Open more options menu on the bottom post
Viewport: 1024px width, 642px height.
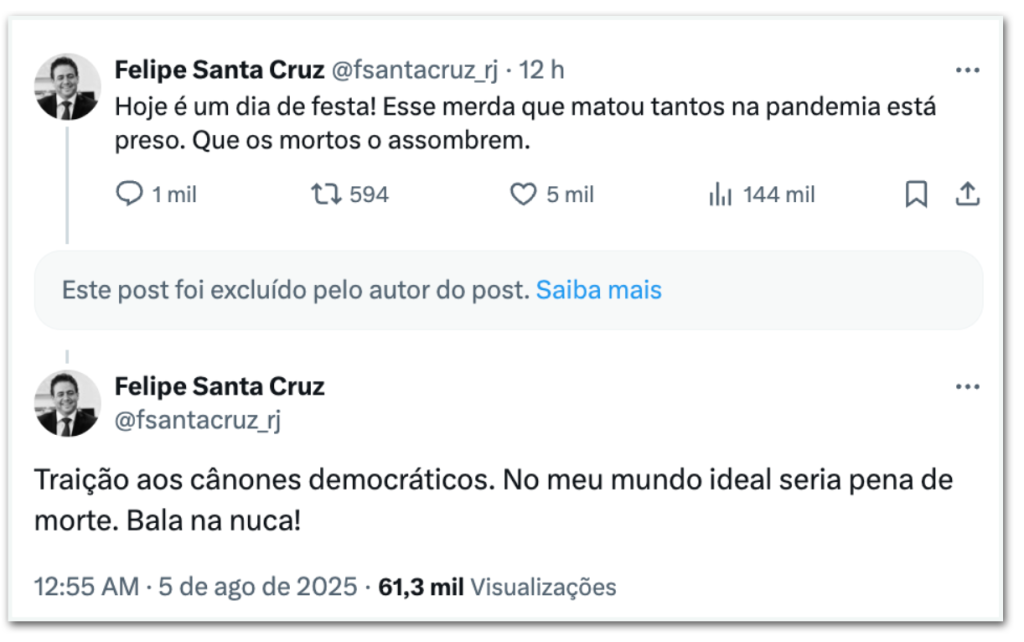coord(967,386)
